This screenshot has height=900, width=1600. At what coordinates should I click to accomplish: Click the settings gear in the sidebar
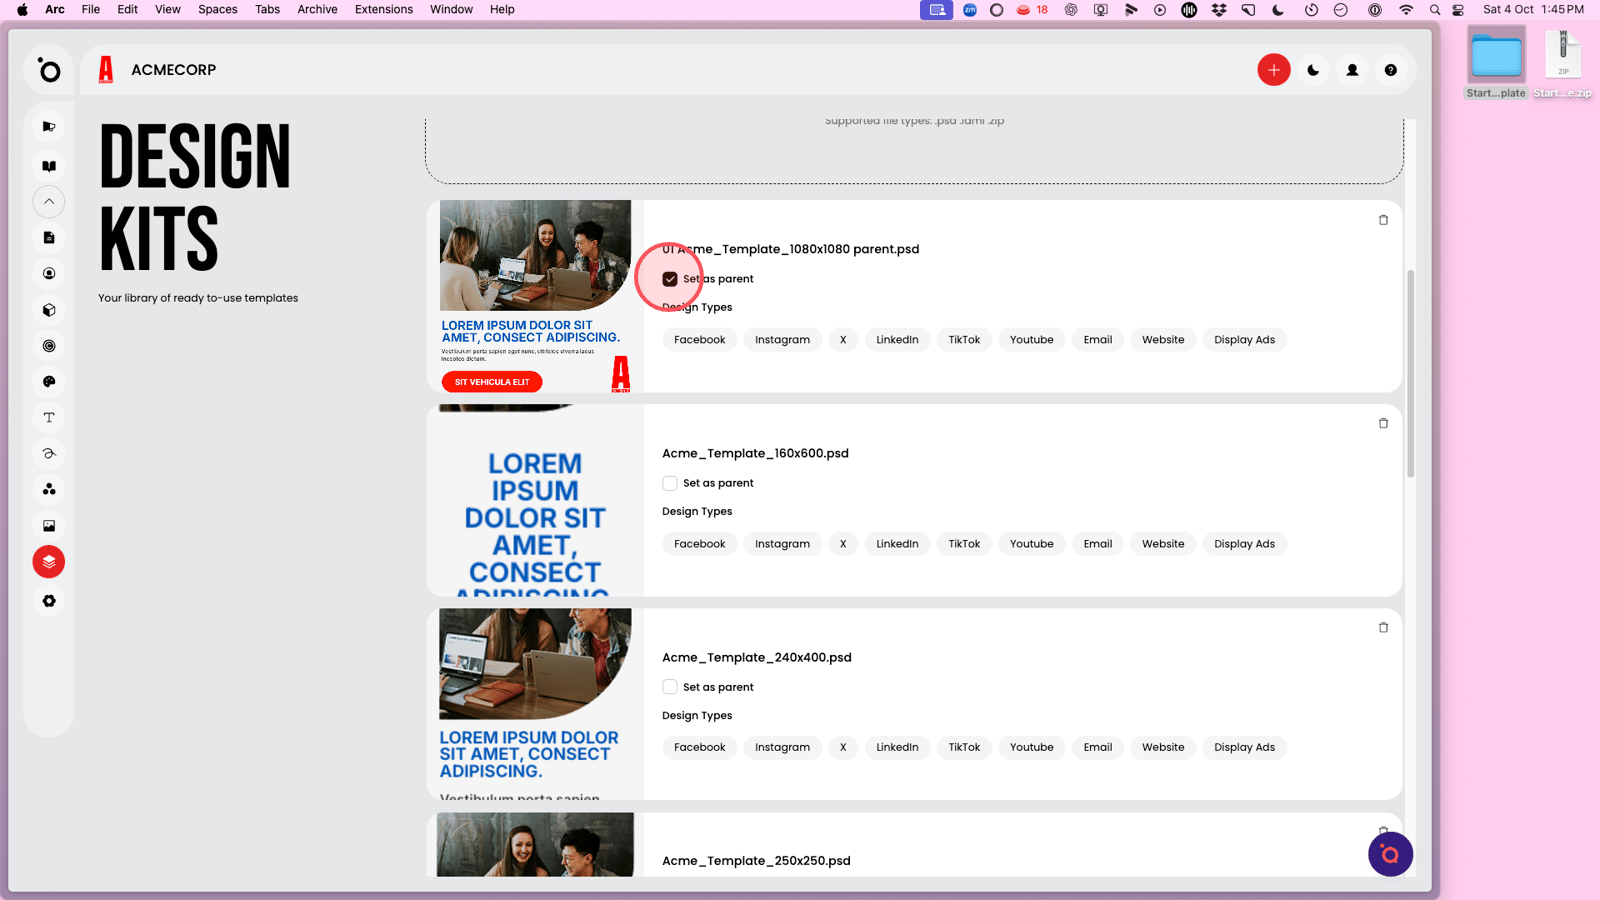point(49,601)
